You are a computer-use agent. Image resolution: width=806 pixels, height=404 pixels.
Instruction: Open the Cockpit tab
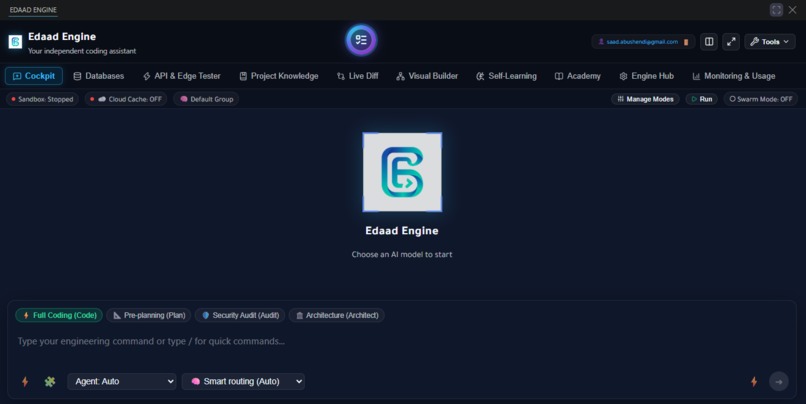[x=34, y=76]
